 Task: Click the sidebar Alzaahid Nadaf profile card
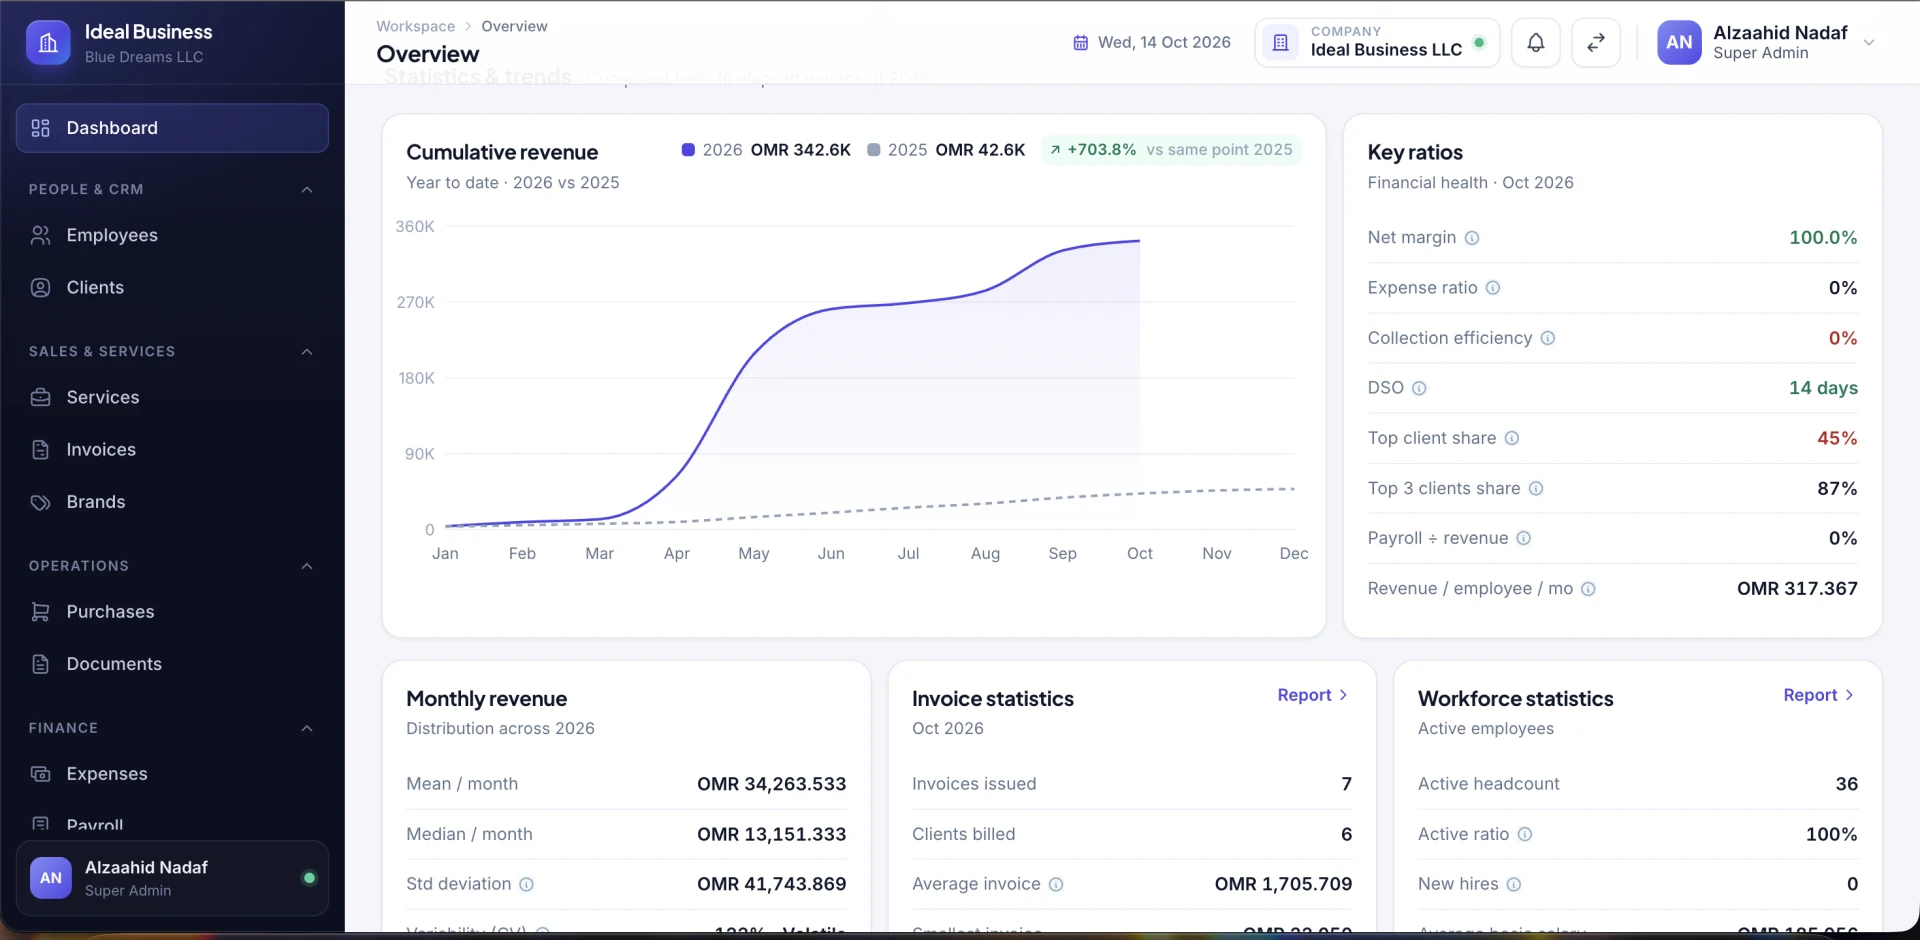pyautogui.click(x=172, y=878)
